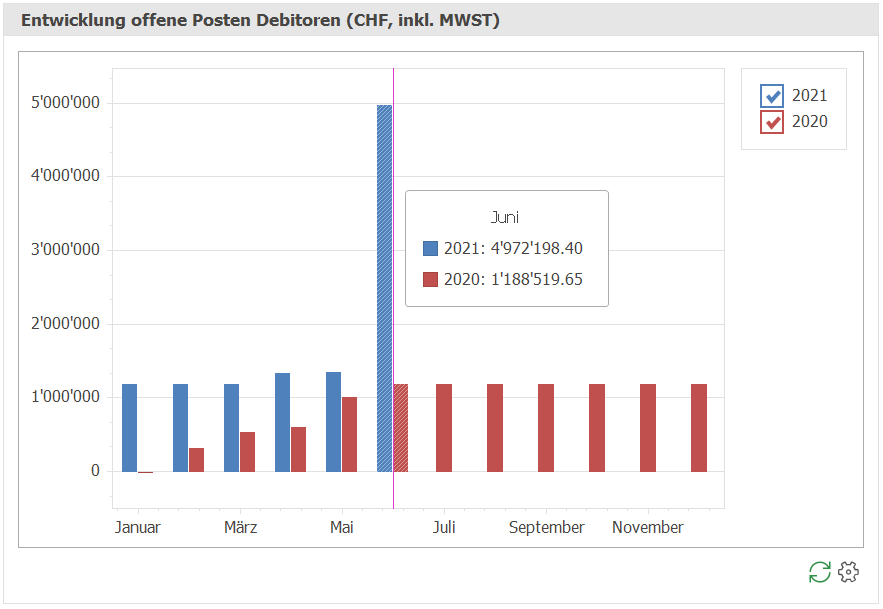
Task: Click the 2'000'000 y-axis value
Action: pyautogui.click(x=65, y=323)
